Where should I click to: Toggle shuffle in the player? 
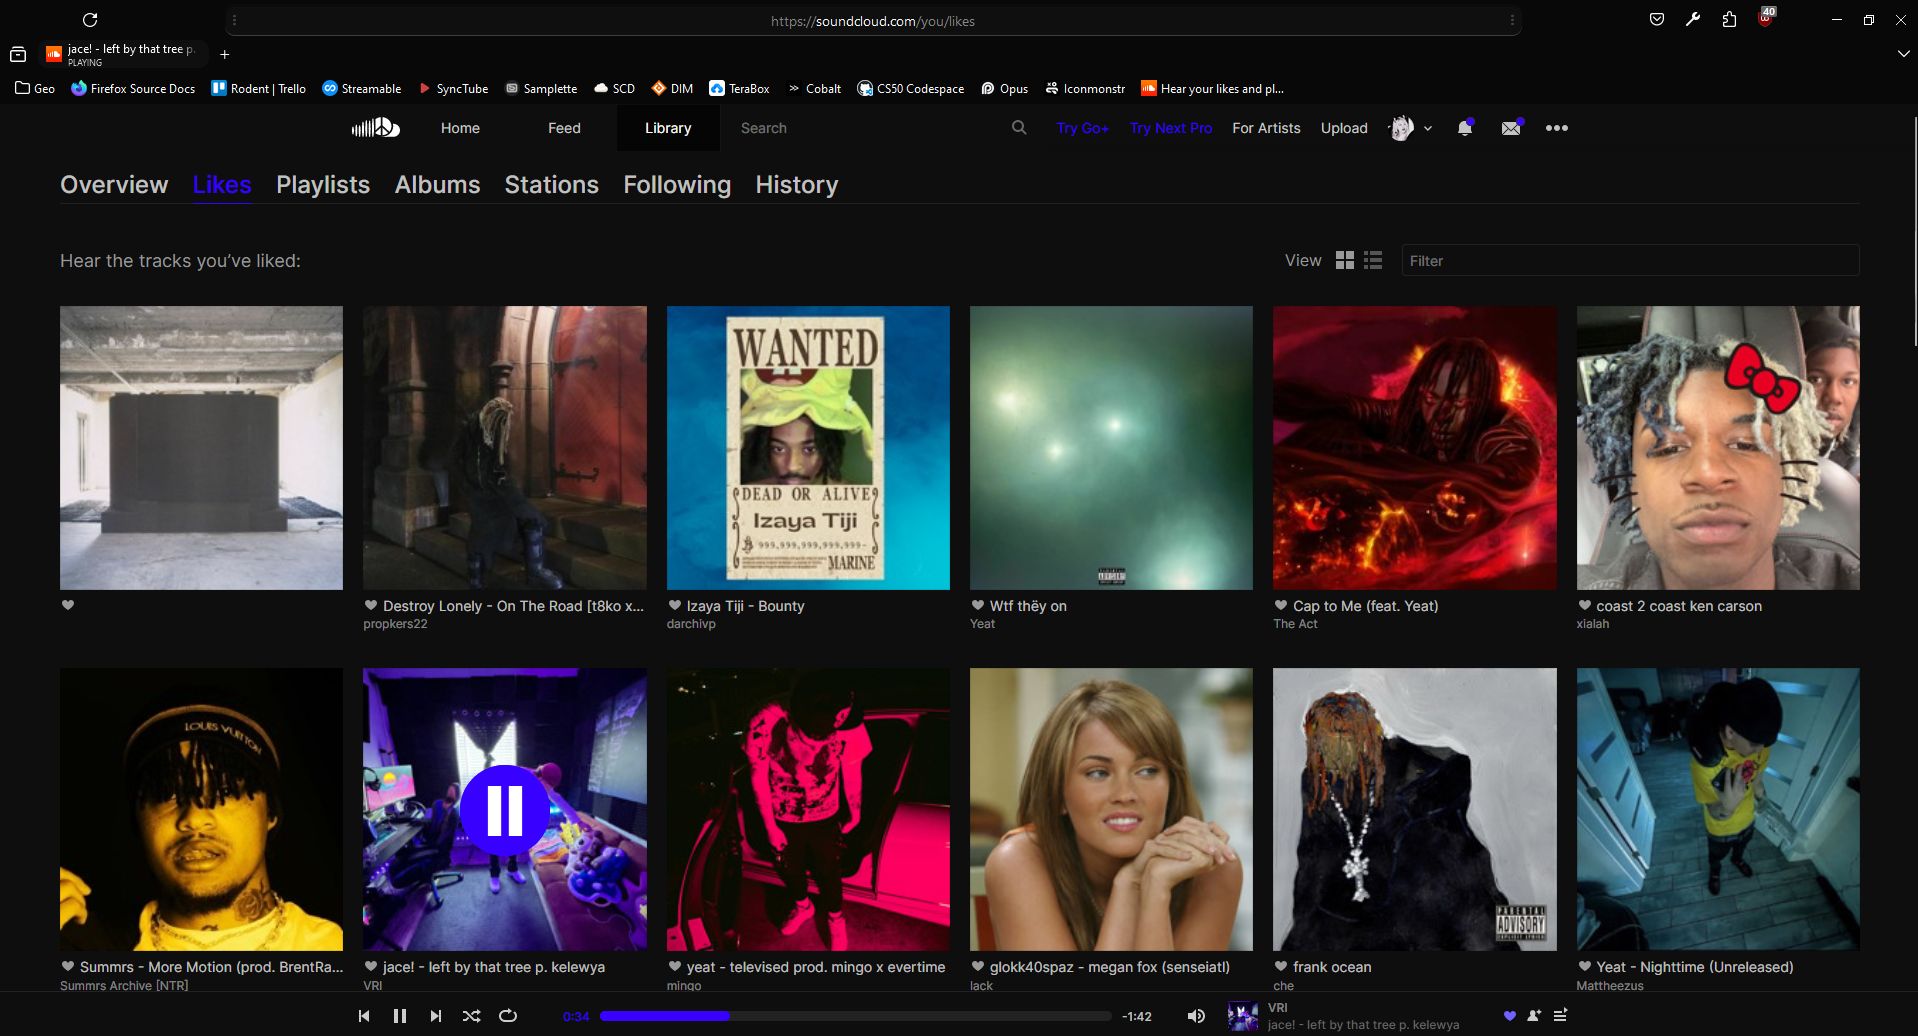click(472, 1016)
